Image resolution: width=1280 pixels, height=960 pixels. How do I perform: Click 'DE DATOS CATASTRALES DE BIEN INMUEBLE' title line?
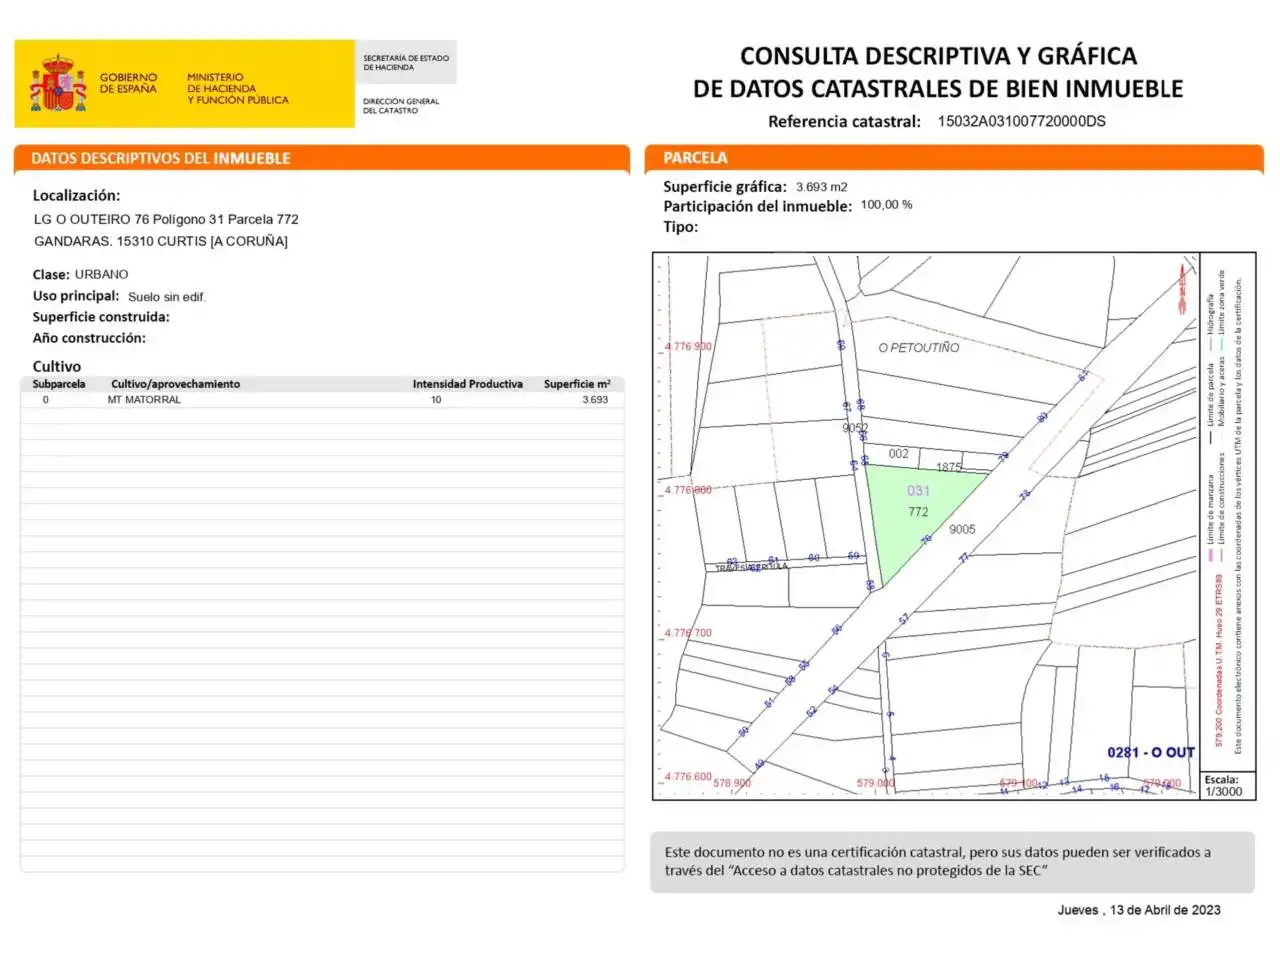(938, 89)
